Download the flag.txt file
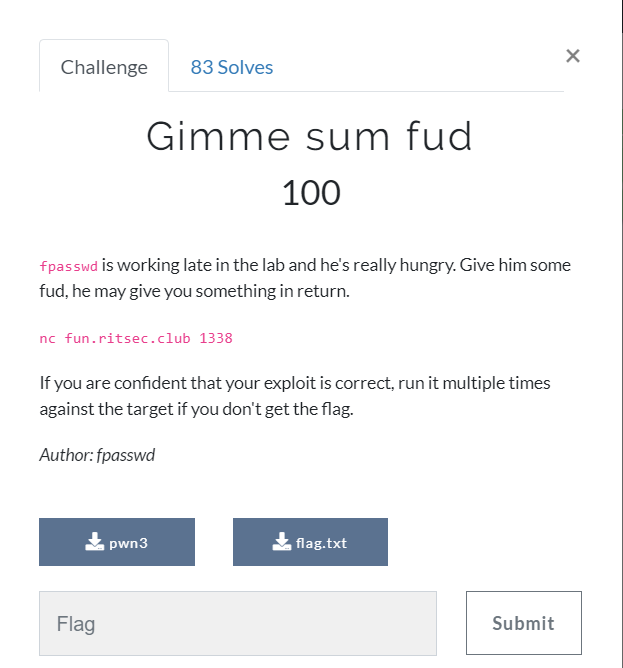Screen dimensions: 623x668 pos(310,542)
